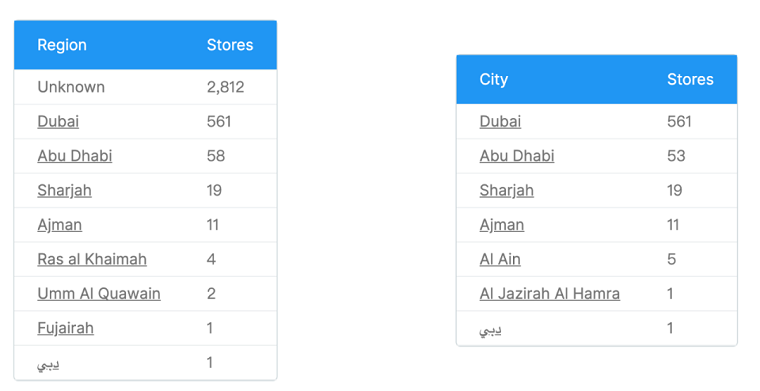760x391 pixels.
Task: Open the Al Jazirah Al Hamra link
Action: tap(550, 294)
